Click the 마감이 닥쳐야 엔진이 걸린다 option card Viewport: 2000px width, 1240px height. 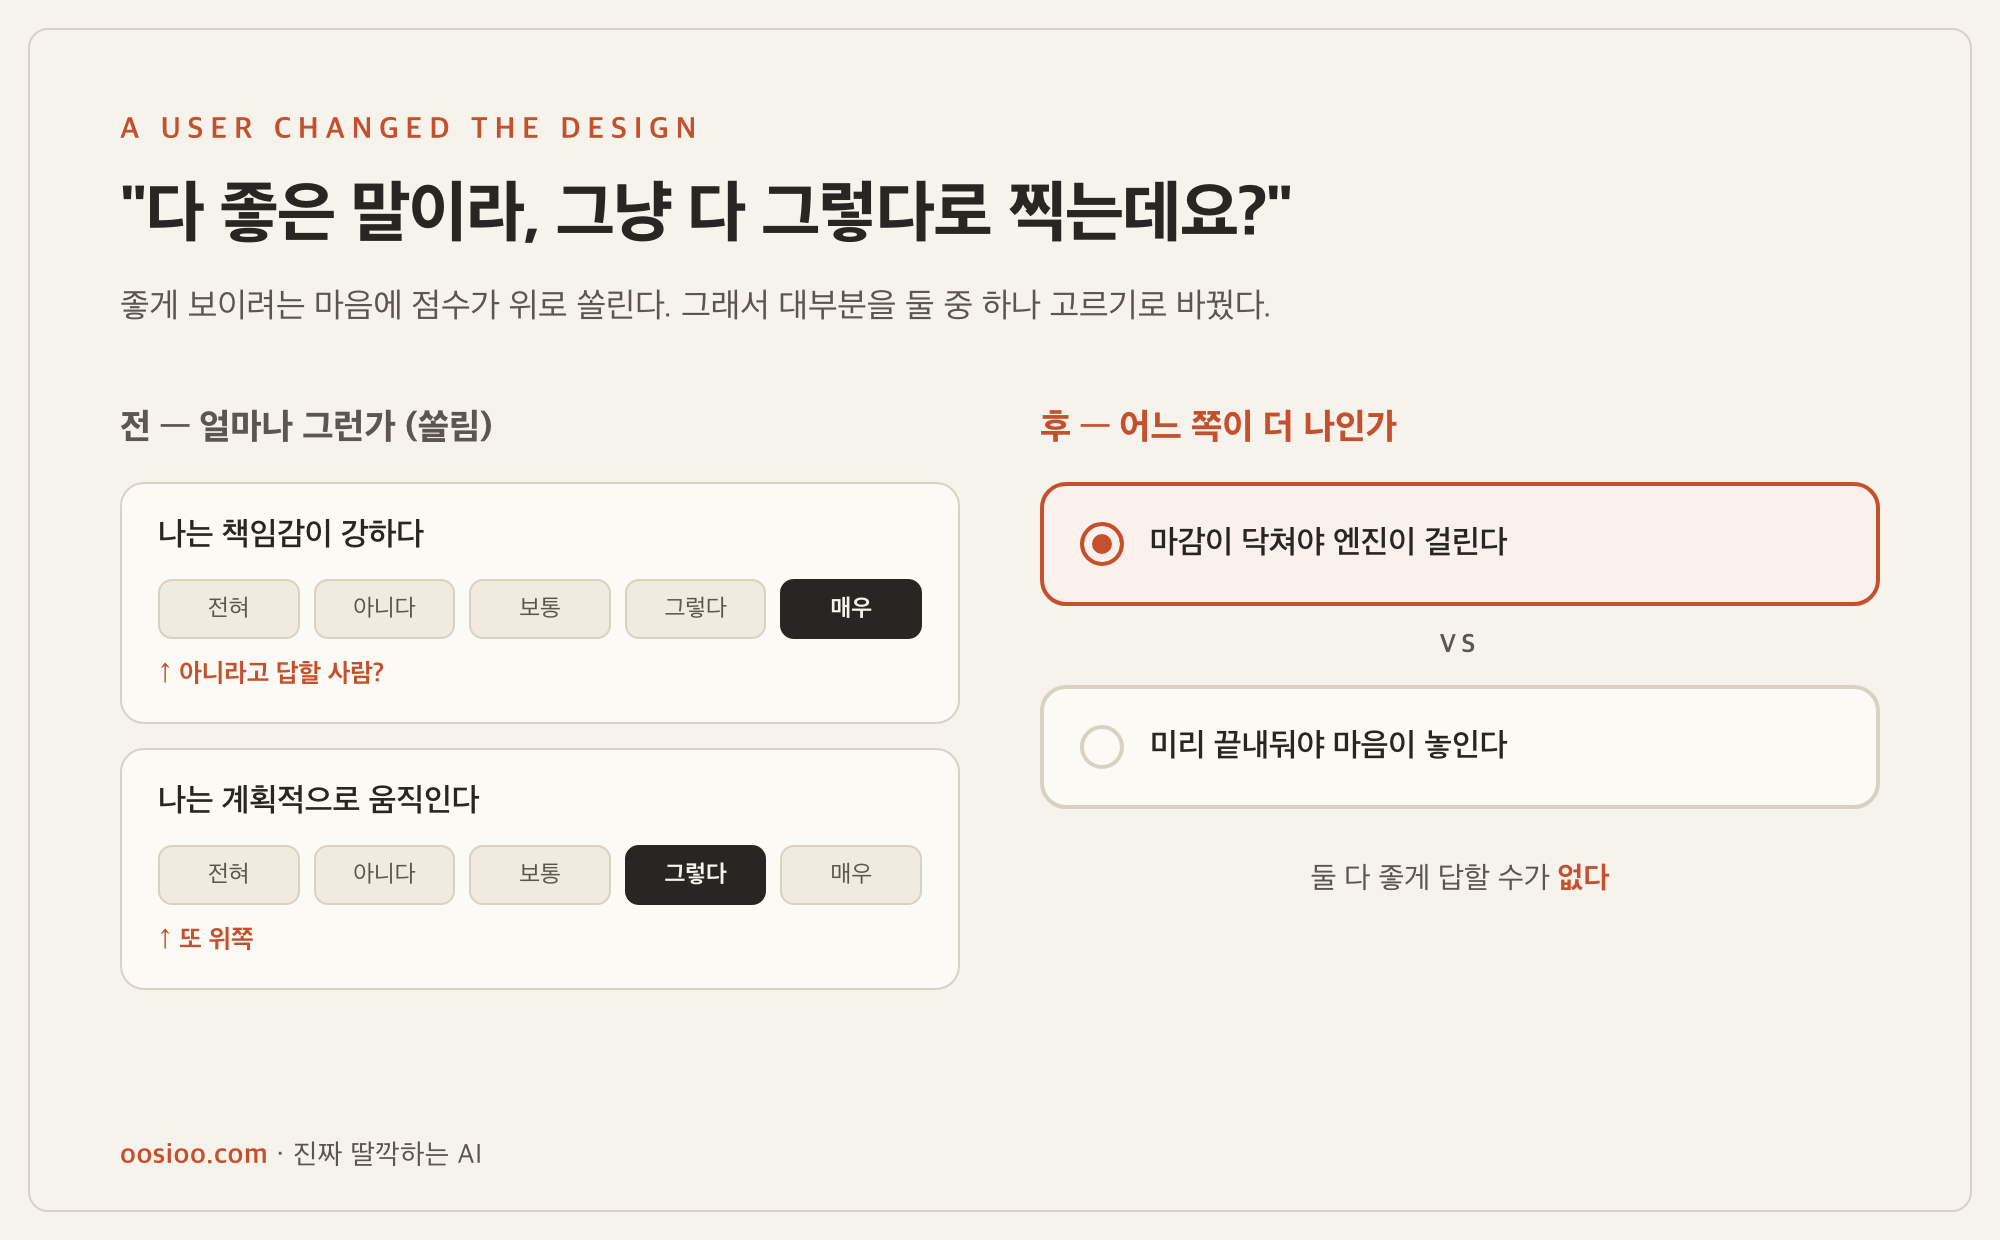tap(1460, 544)
